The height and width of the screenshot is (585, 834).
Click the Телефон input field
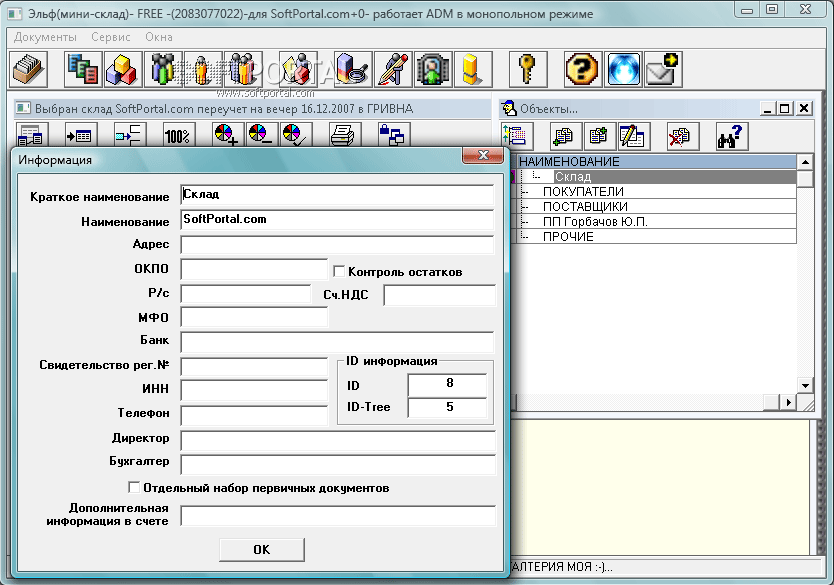coord(254,415)
